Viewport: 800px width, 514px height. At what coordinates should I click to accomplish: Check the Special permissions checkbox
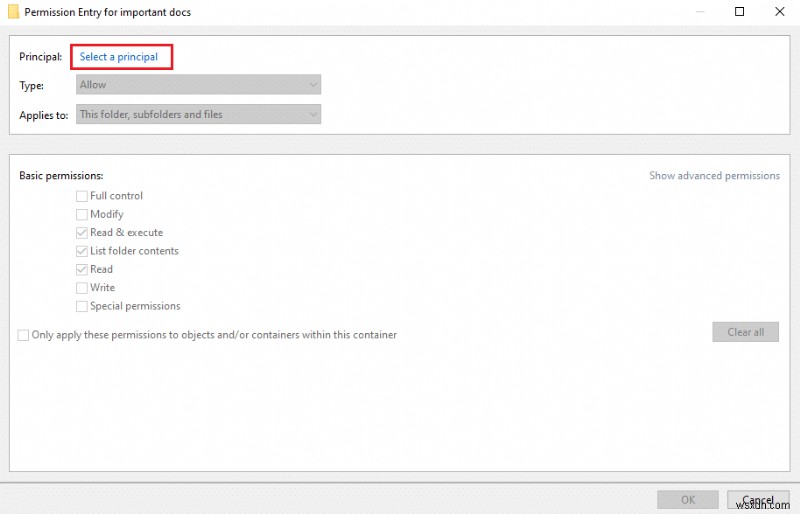[x=82, y=306]
